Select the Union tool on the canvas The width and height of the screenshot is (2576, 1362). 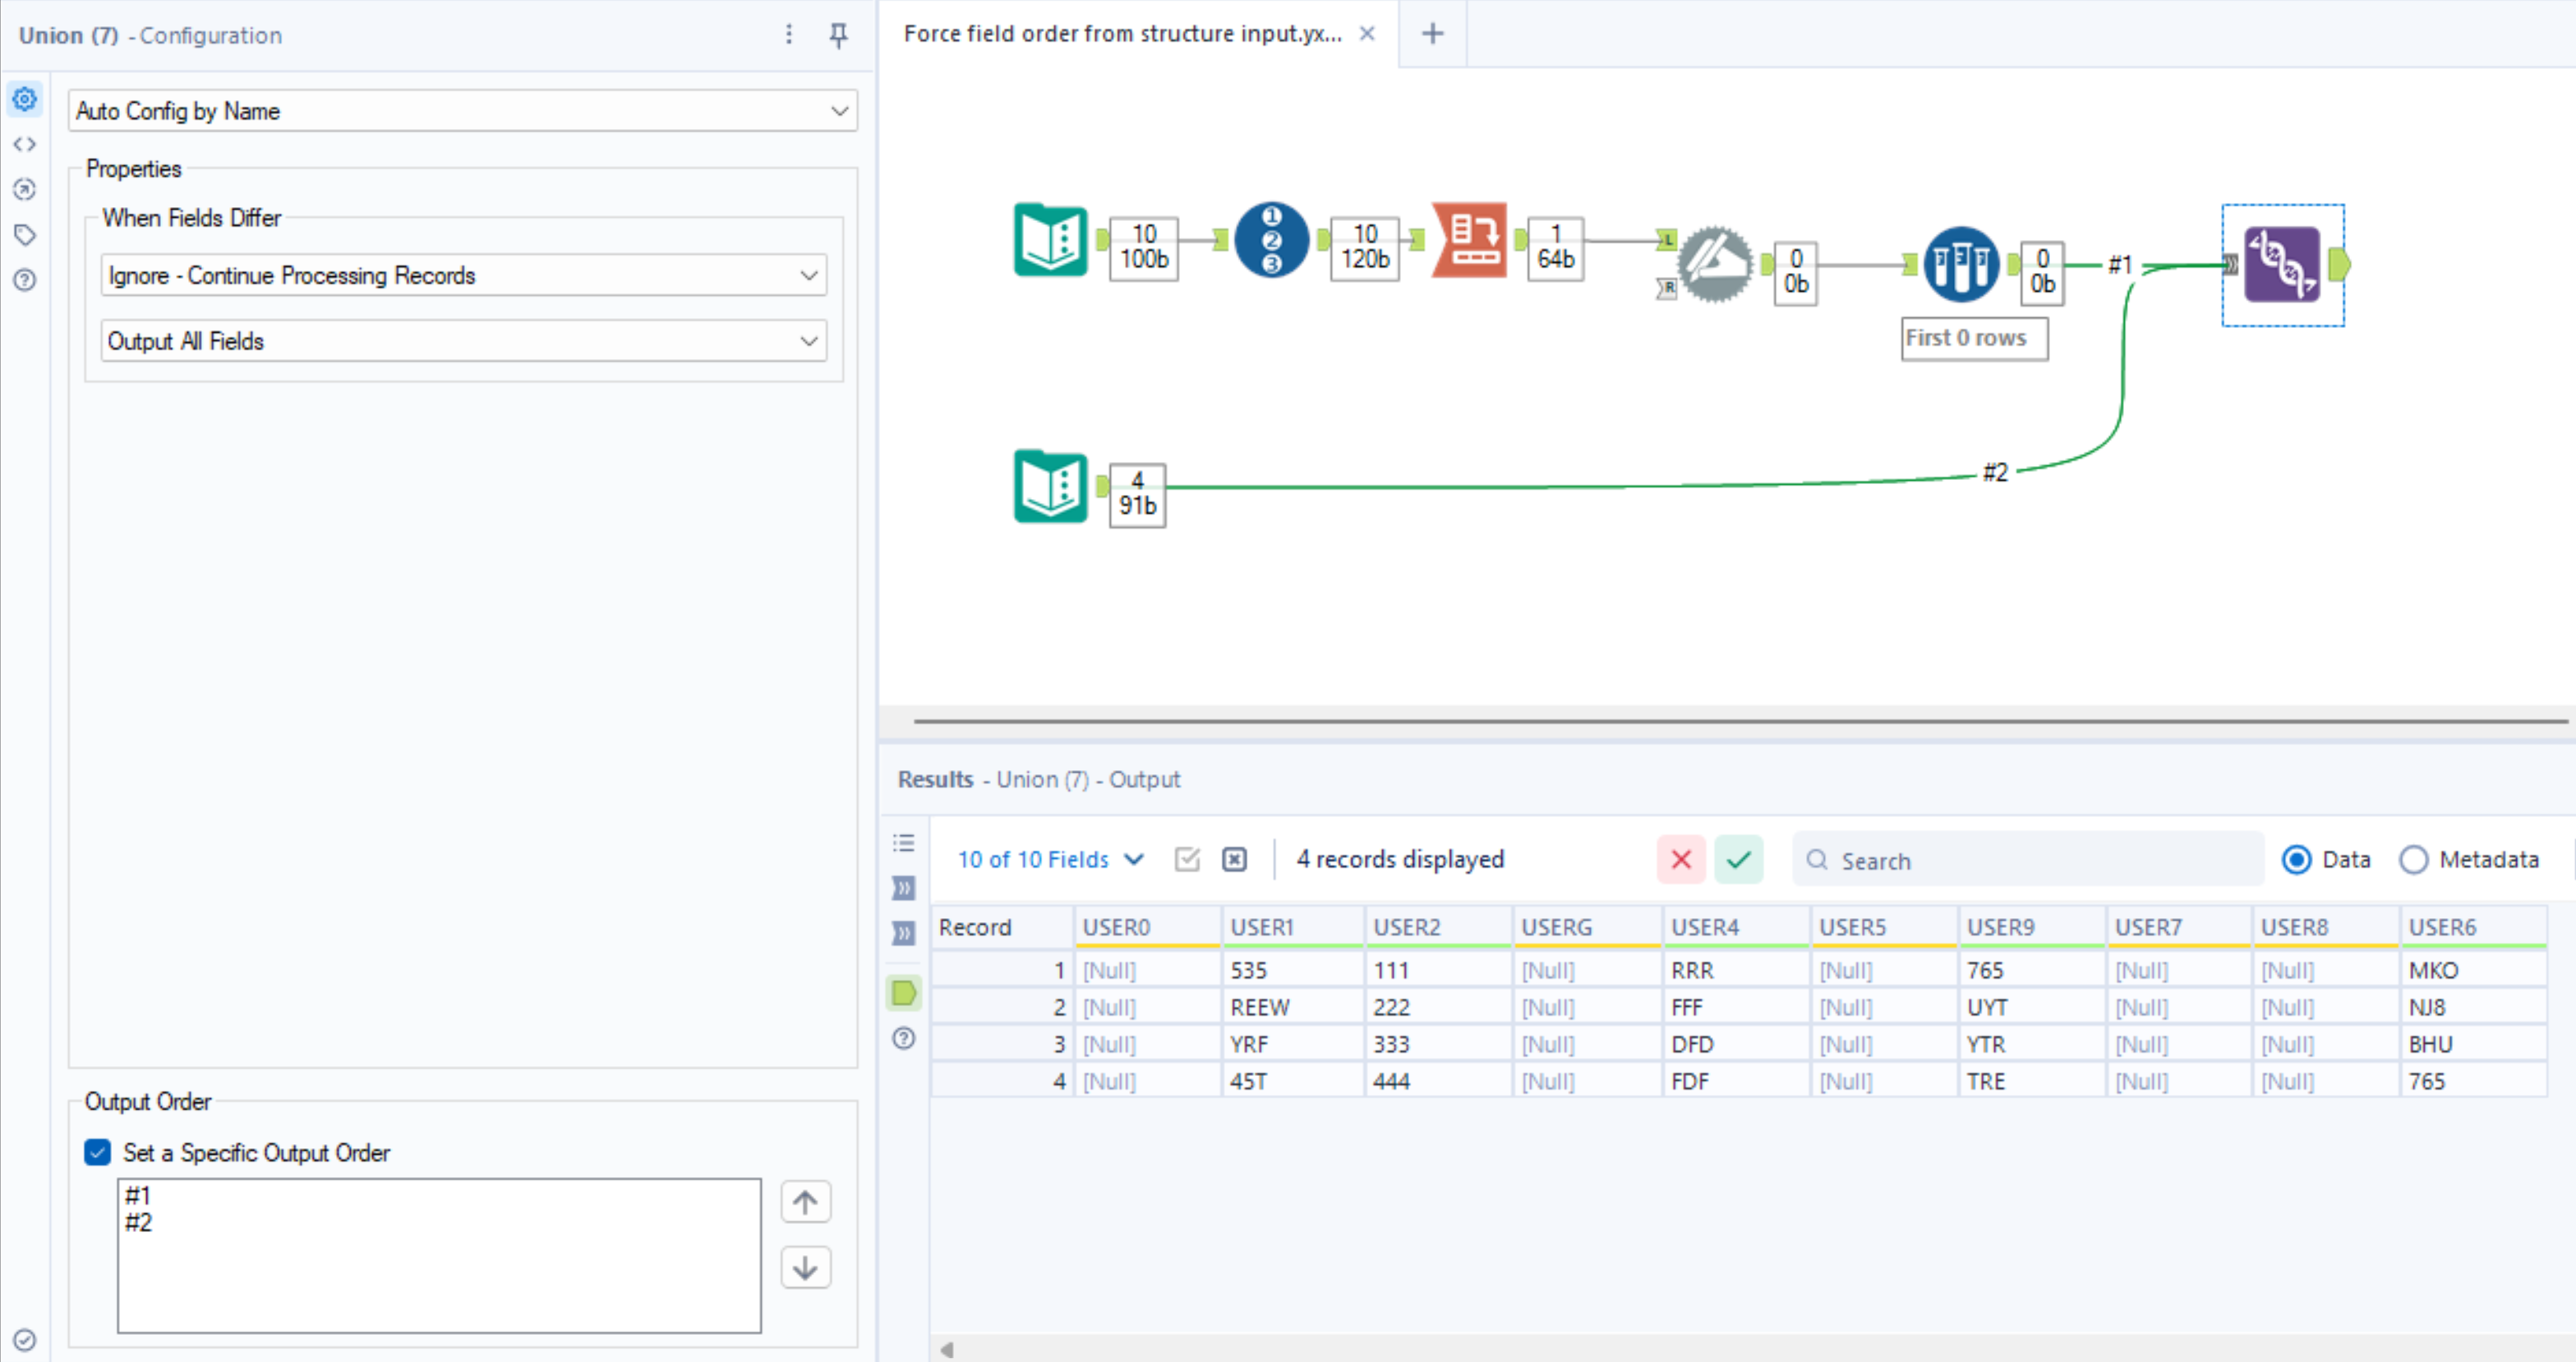pos(2283,265)
